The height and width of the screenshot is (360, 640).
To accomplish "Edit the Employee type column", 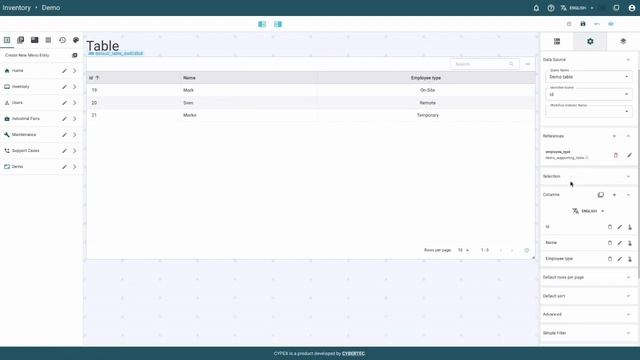I will 620,259.
